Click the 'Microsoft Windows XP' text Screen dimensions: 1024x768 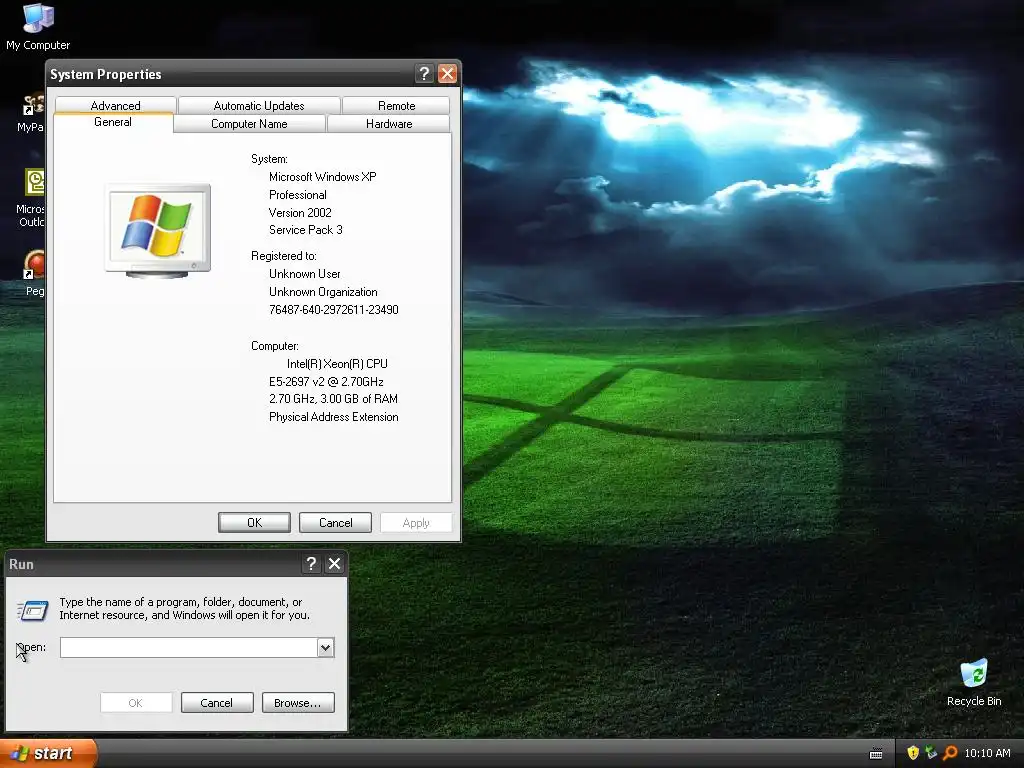click(x=323, y=177)
